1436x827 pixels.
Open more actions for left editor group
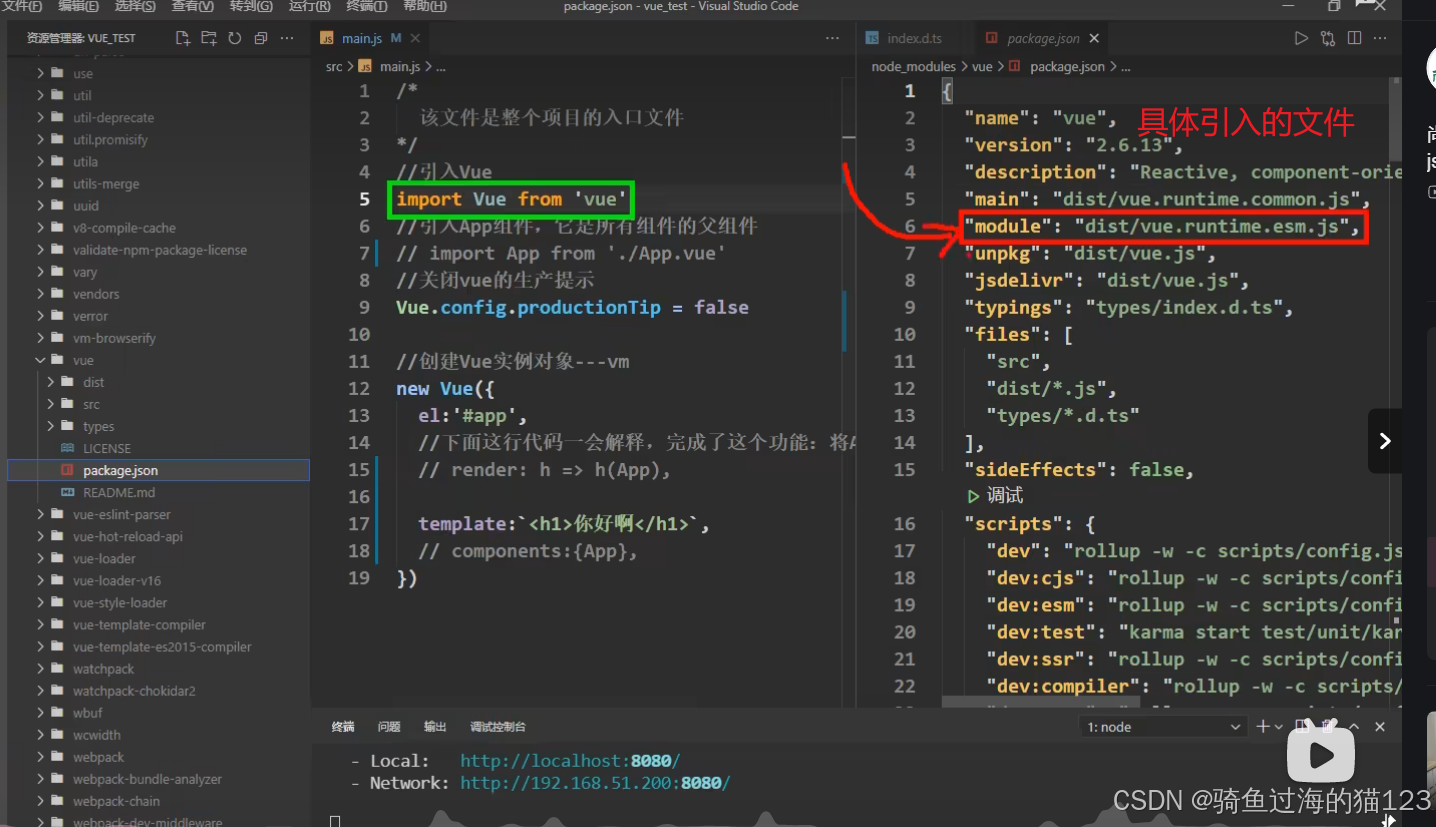[832, 38]
